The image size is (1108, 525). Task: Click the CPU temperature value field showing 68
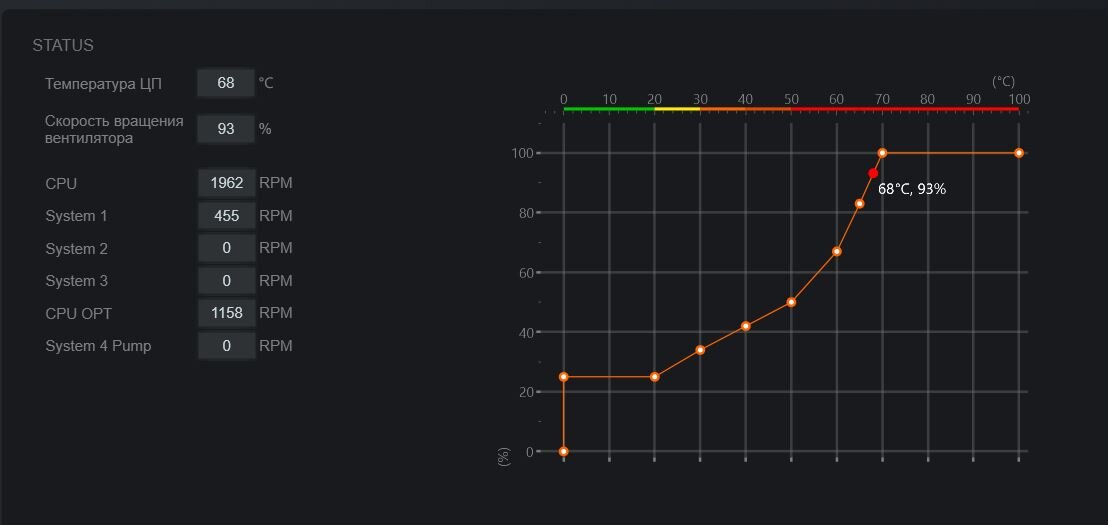(x=226, y=83)
